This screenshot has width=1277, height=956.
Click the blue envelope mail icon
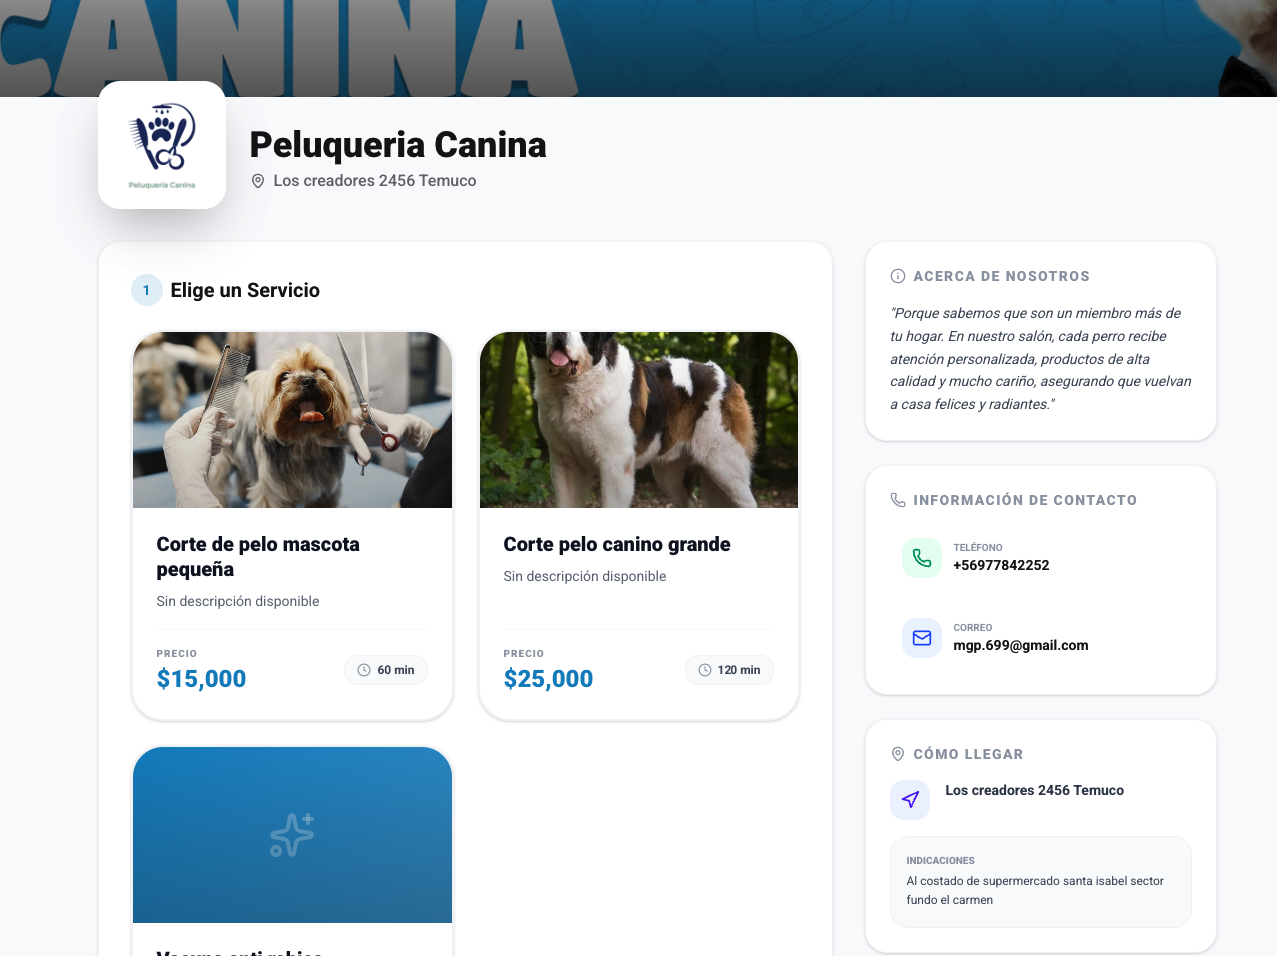click(922, 638)
